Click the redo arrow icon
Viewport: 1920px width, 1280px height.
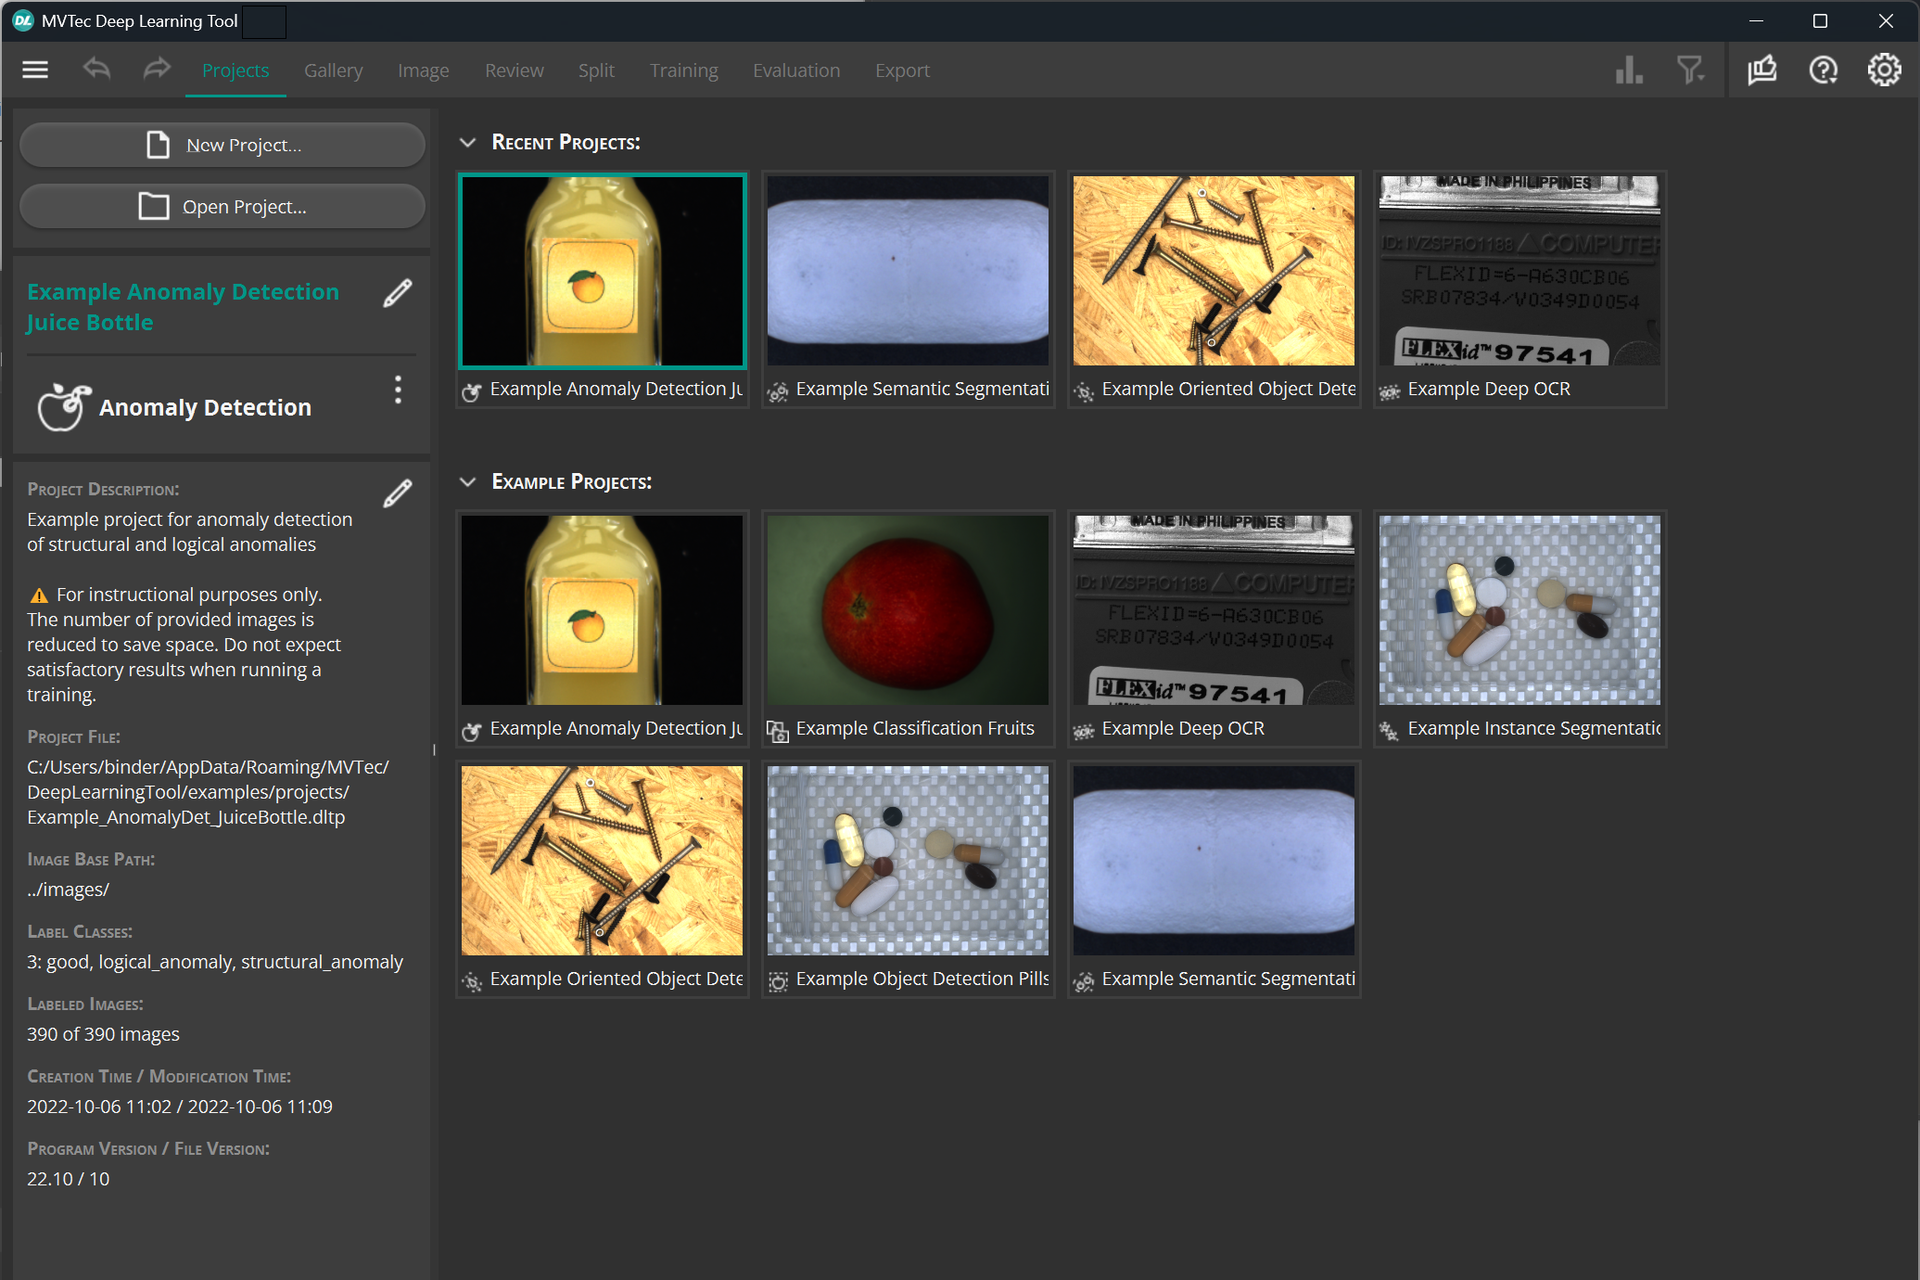click(x=156, y=70)
